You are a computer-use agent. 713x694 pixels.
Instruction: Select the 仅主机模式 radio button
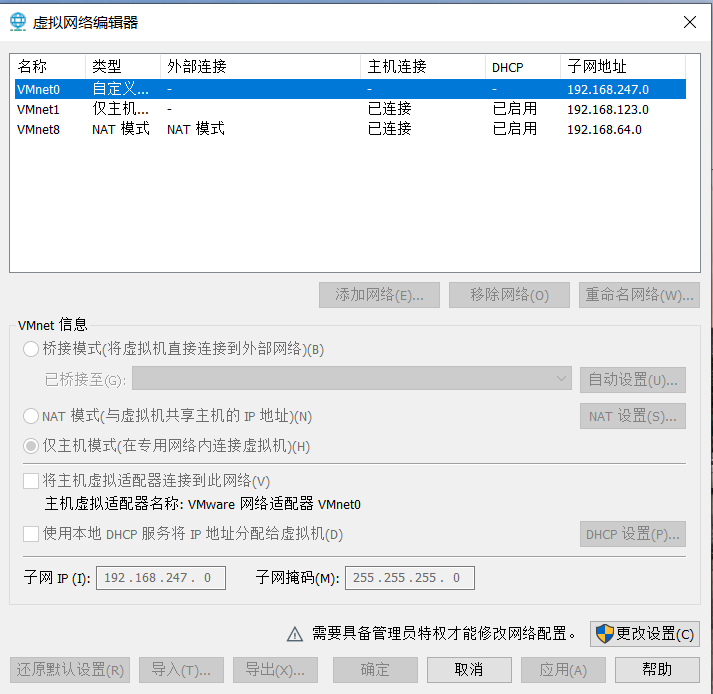(x=31, y=446)
